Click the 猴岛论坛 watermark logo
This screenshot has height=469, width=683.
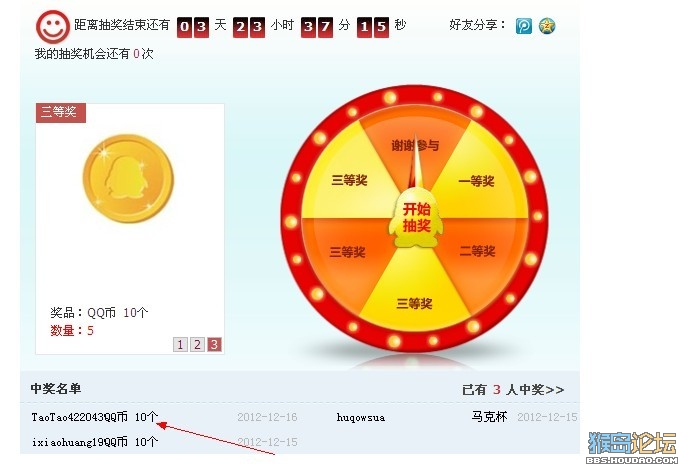[632, 447]
